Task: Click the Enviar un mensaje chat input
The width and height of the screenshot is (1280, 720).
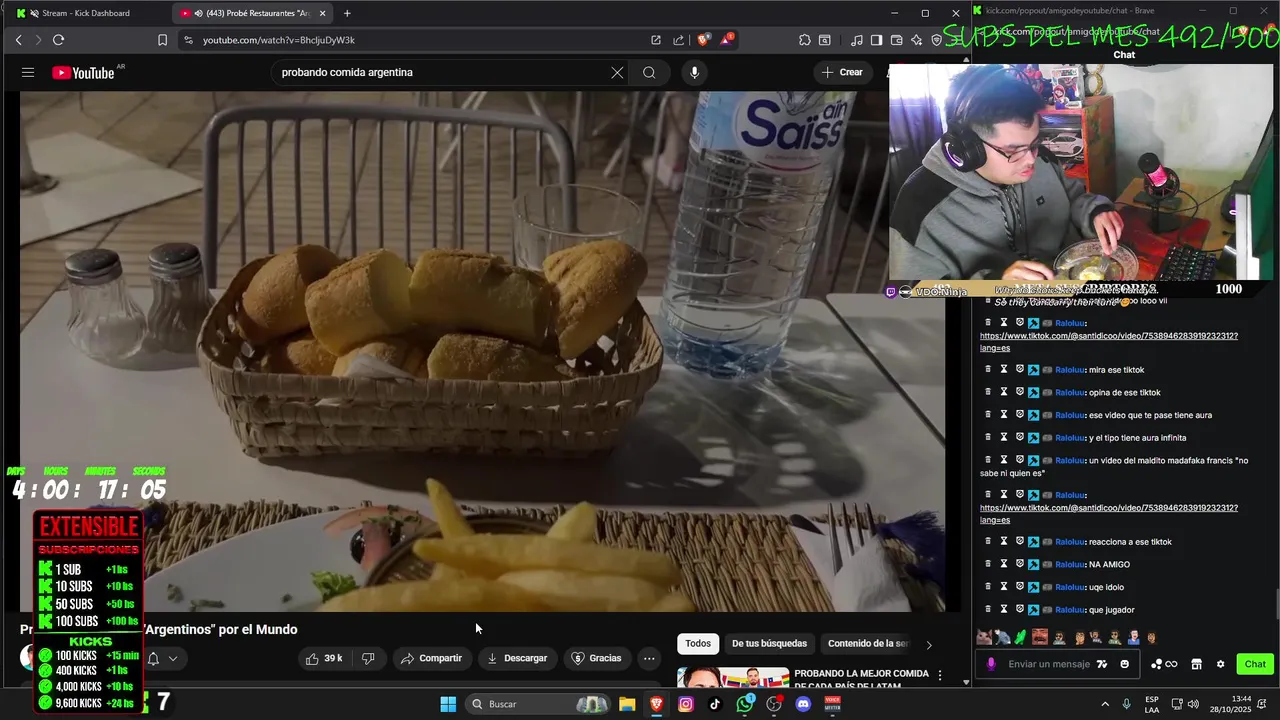Action: (x=1048, y=664)
